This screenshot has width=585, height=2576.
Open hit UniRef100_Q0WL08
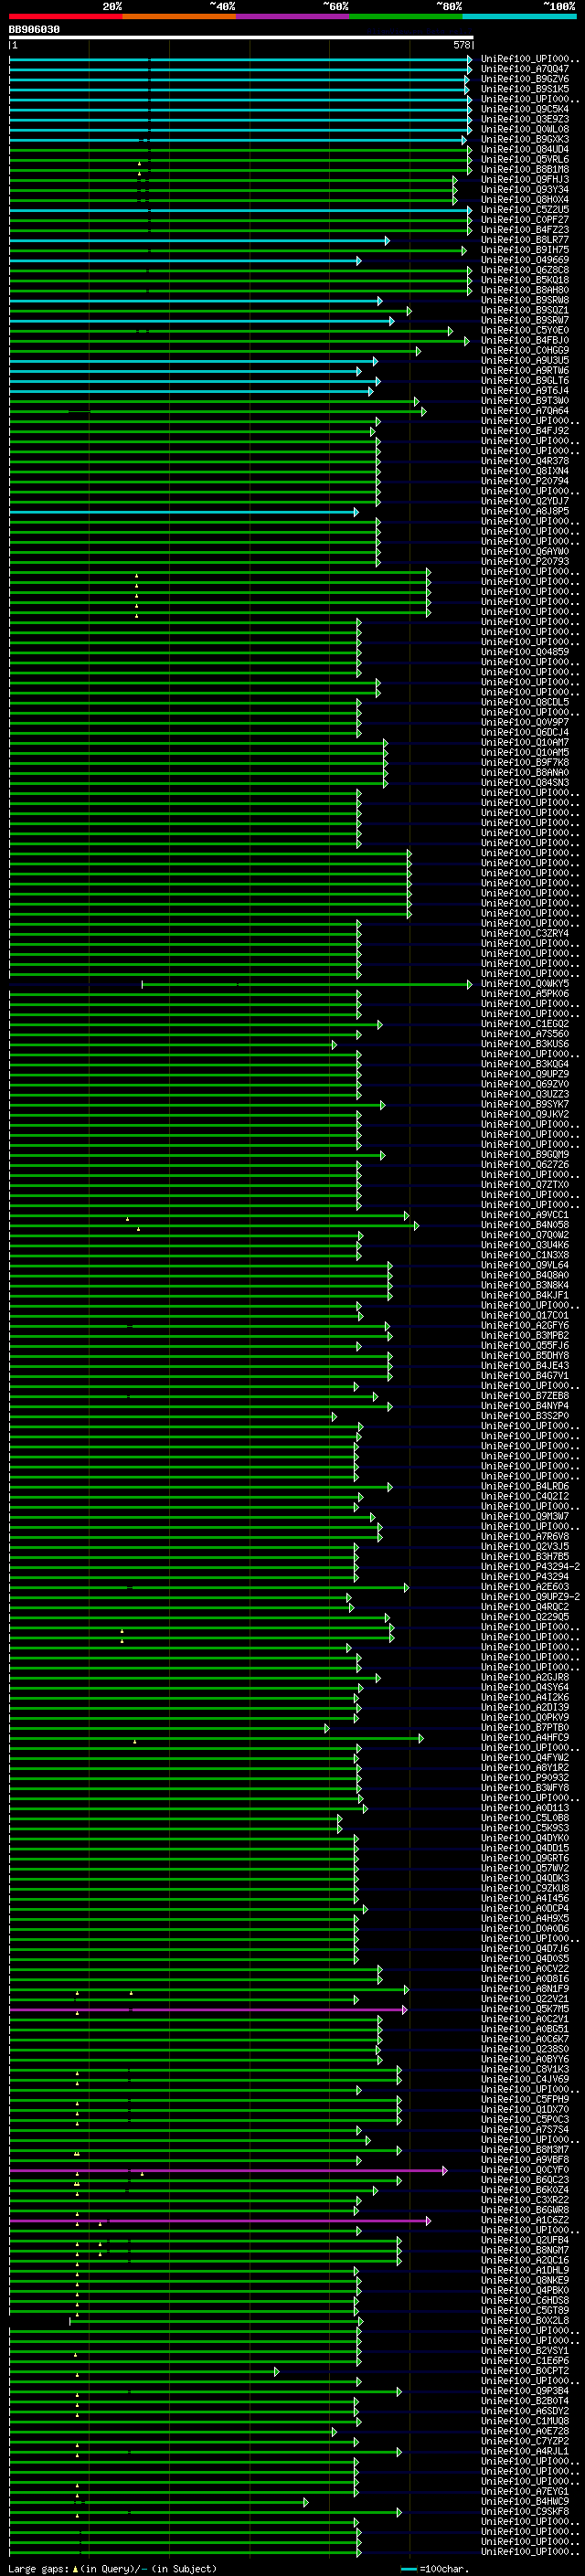coord(525,129)
